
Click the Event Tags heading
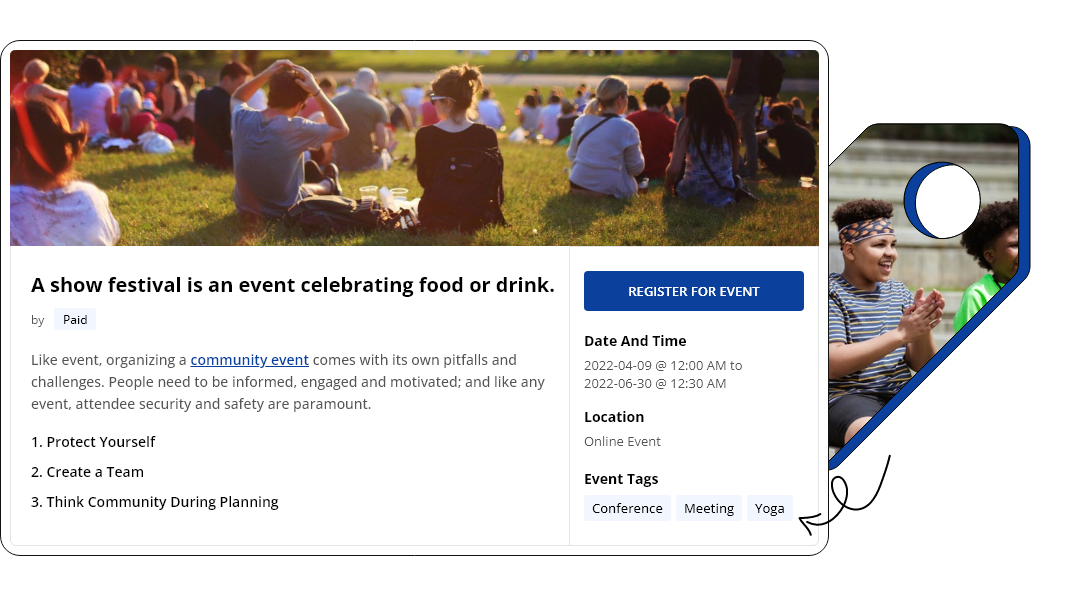pyautogui.click(x=621, y=479)
